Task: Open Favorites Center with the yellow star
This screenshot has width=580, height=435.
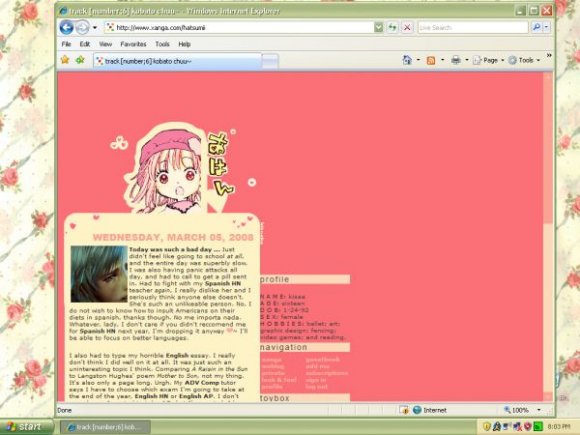Action: point(65,60)
